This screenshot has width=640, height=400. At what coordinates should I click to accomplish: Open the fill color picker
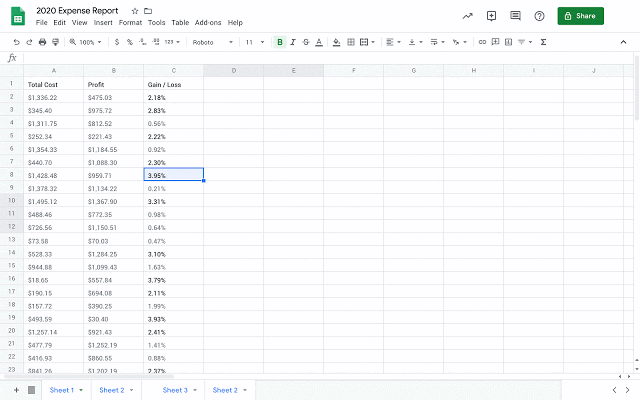336,42
